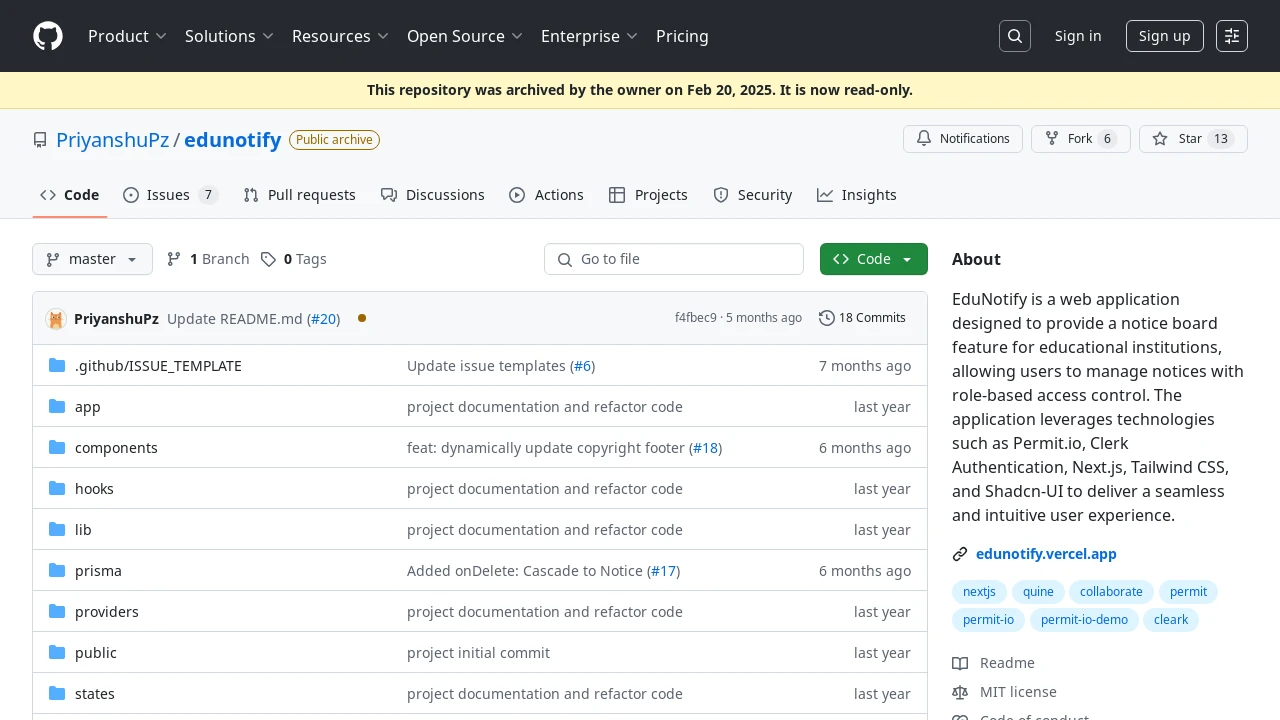This screenshot has height=720, width=1280.
Task: Switch to the Code tab
Action: point(69,195)
